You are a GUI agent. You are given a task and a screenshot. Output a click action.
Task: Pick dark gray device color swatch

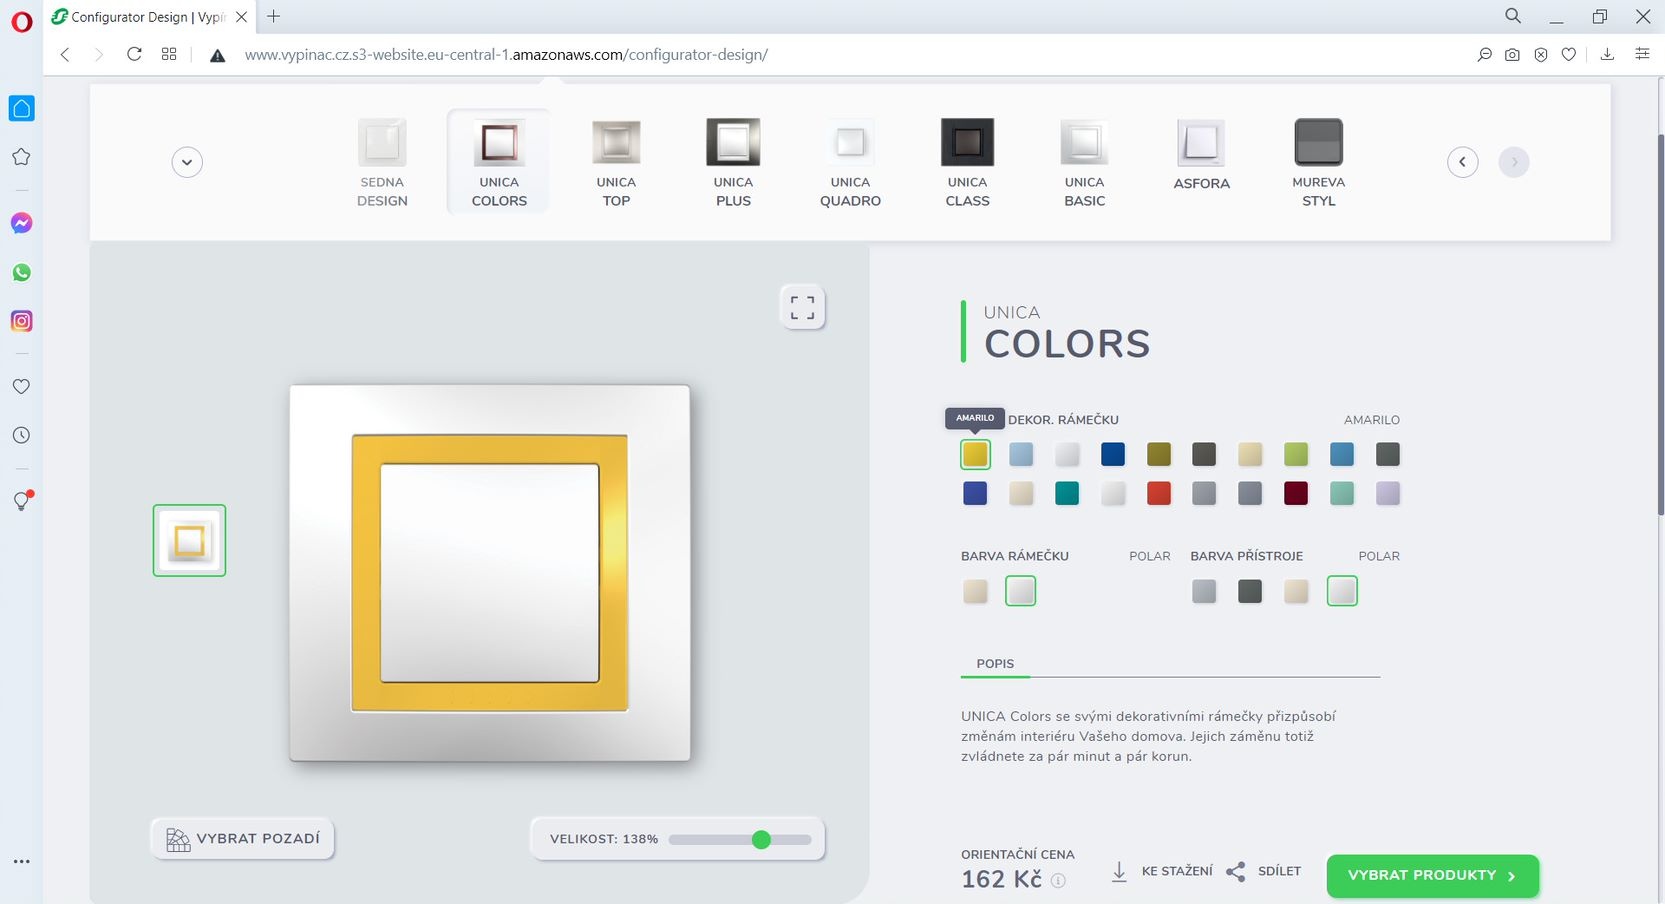click(1250, 591)
